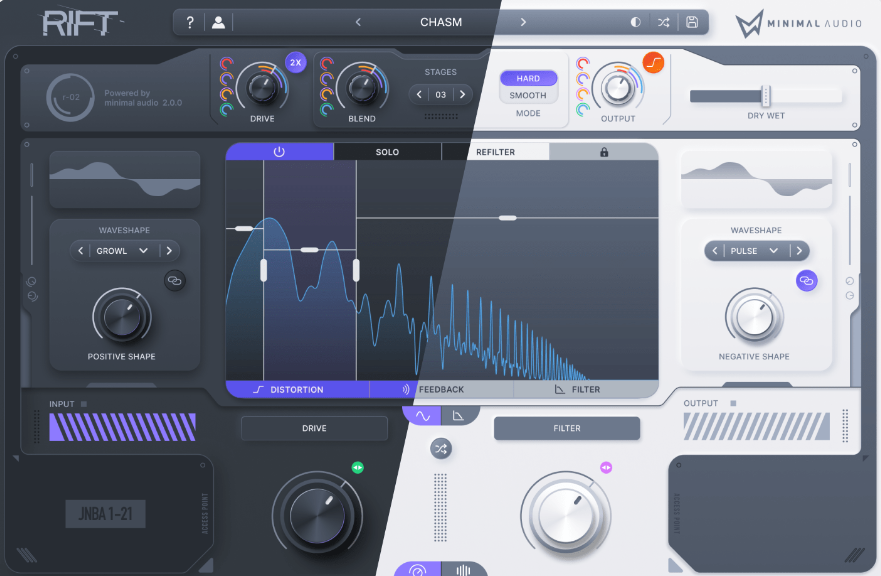Open the user account icon
This screenshot has height=576, width=881.
pyautogui.click(x=219, y=22)
